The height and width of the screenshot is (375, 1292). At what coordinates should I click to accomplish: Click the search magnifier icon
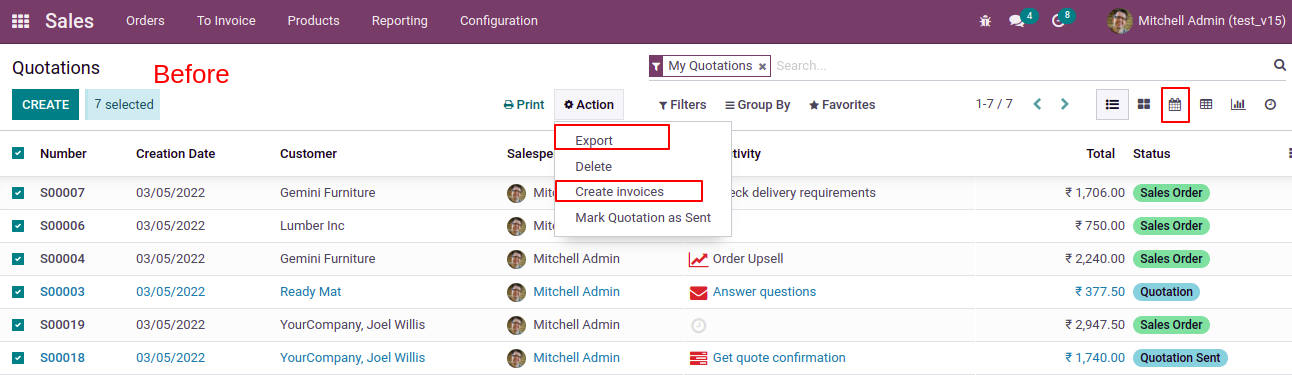click(1279, 66)
